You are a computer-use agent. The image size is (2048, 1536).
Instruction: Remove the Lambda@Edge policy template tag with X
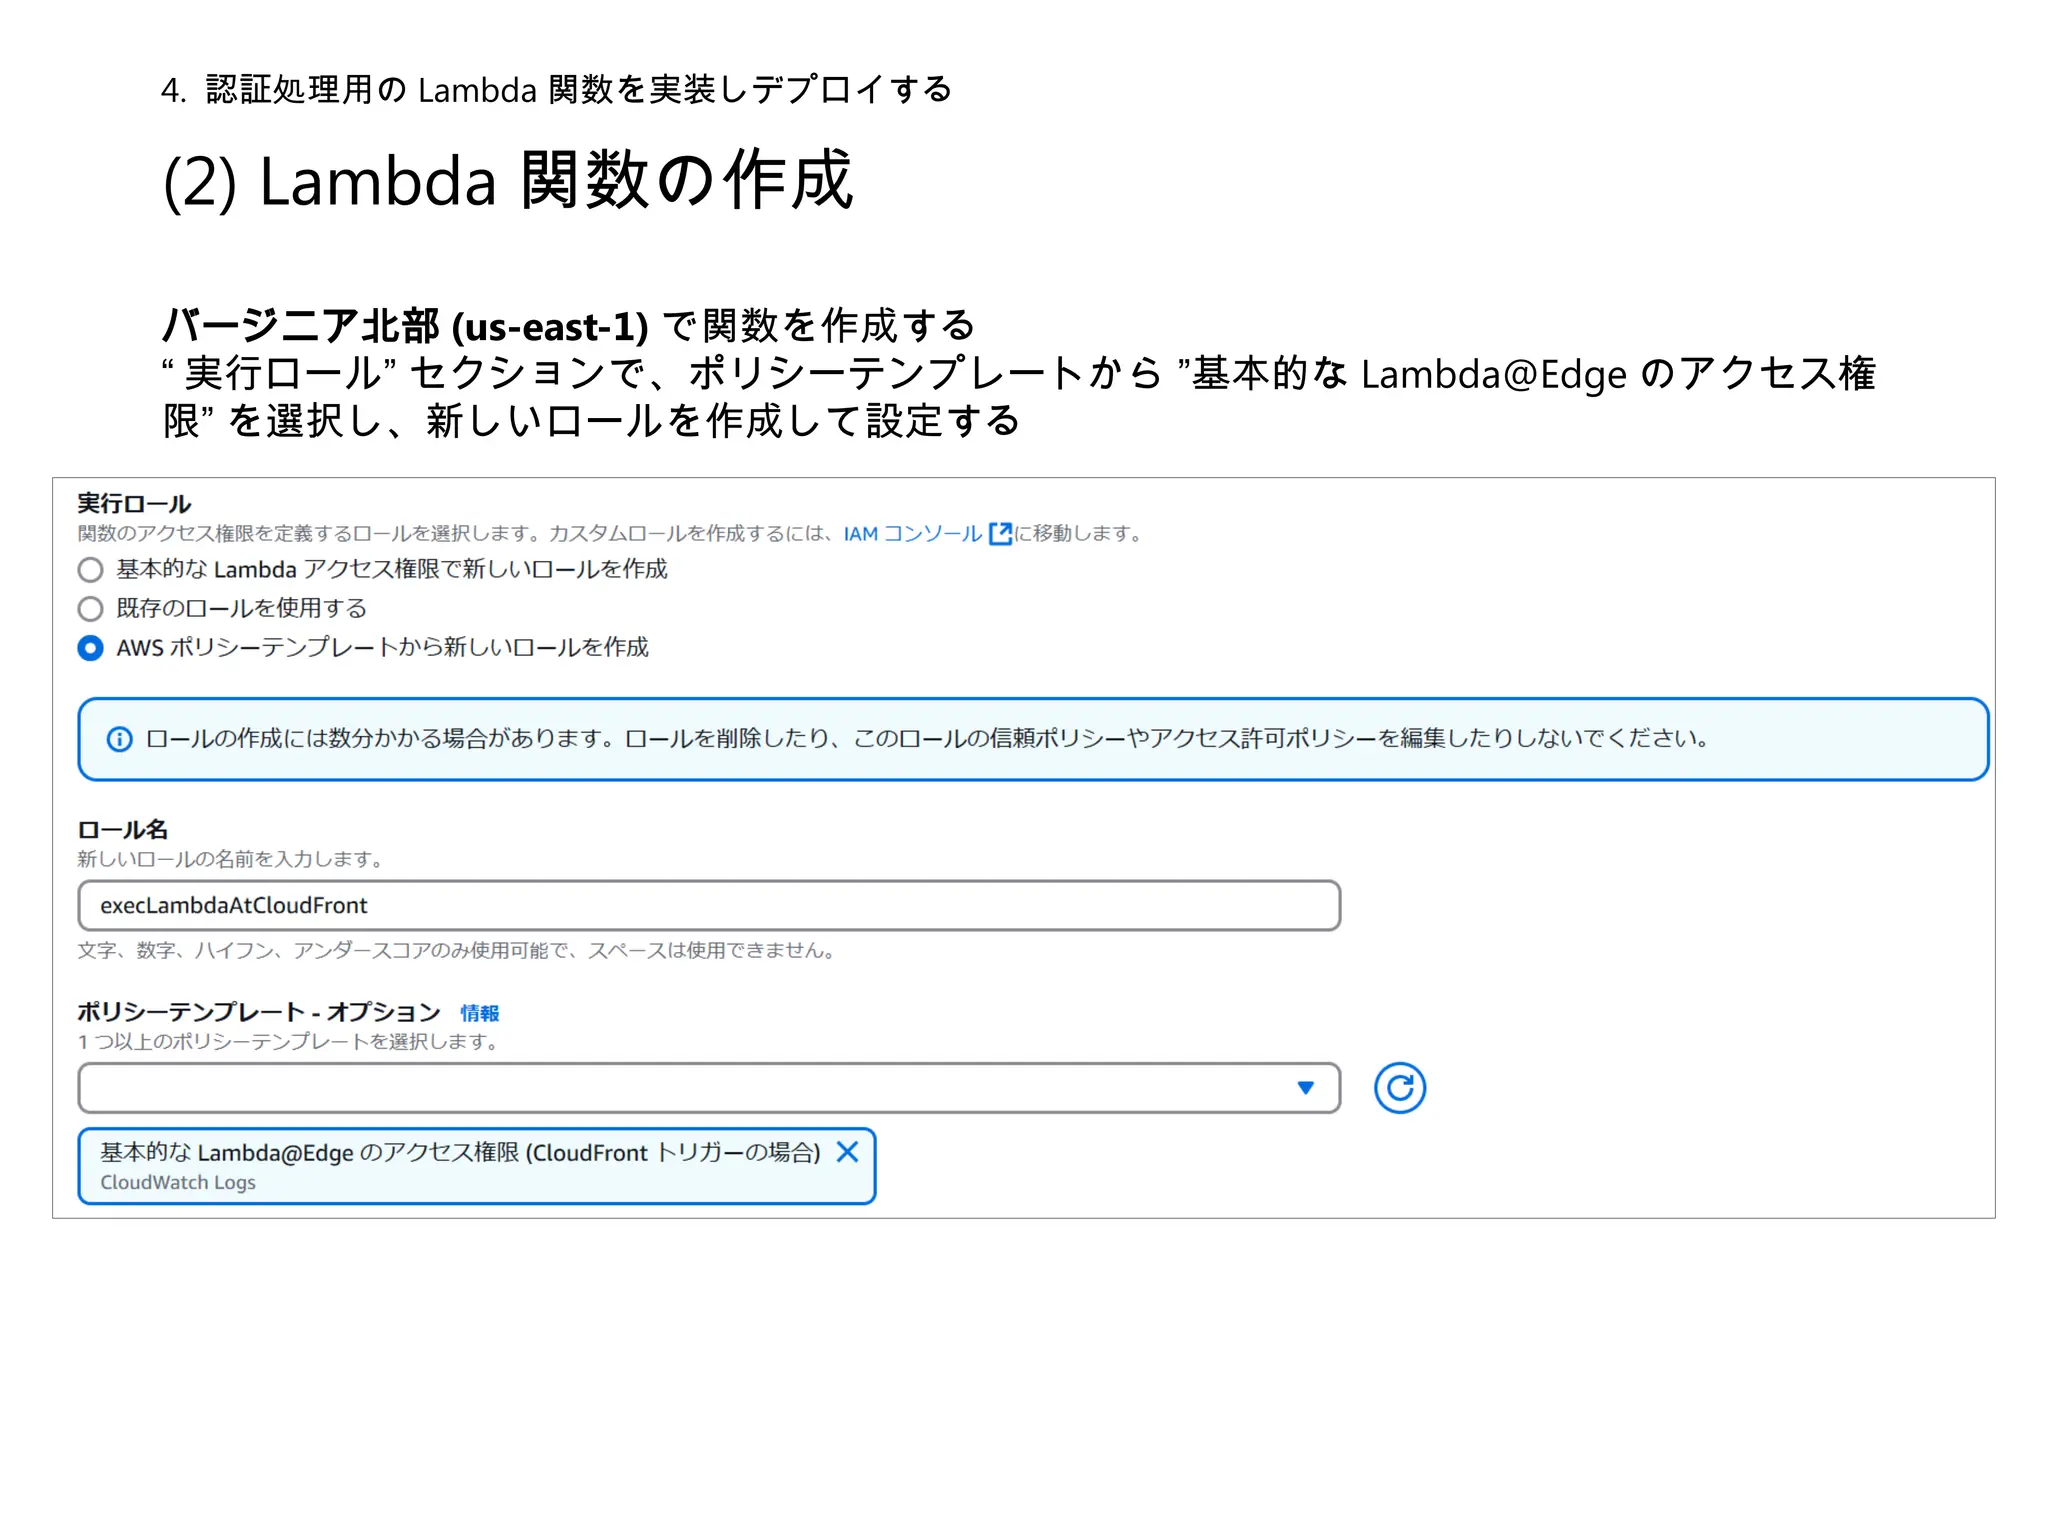pos(847,1152)
